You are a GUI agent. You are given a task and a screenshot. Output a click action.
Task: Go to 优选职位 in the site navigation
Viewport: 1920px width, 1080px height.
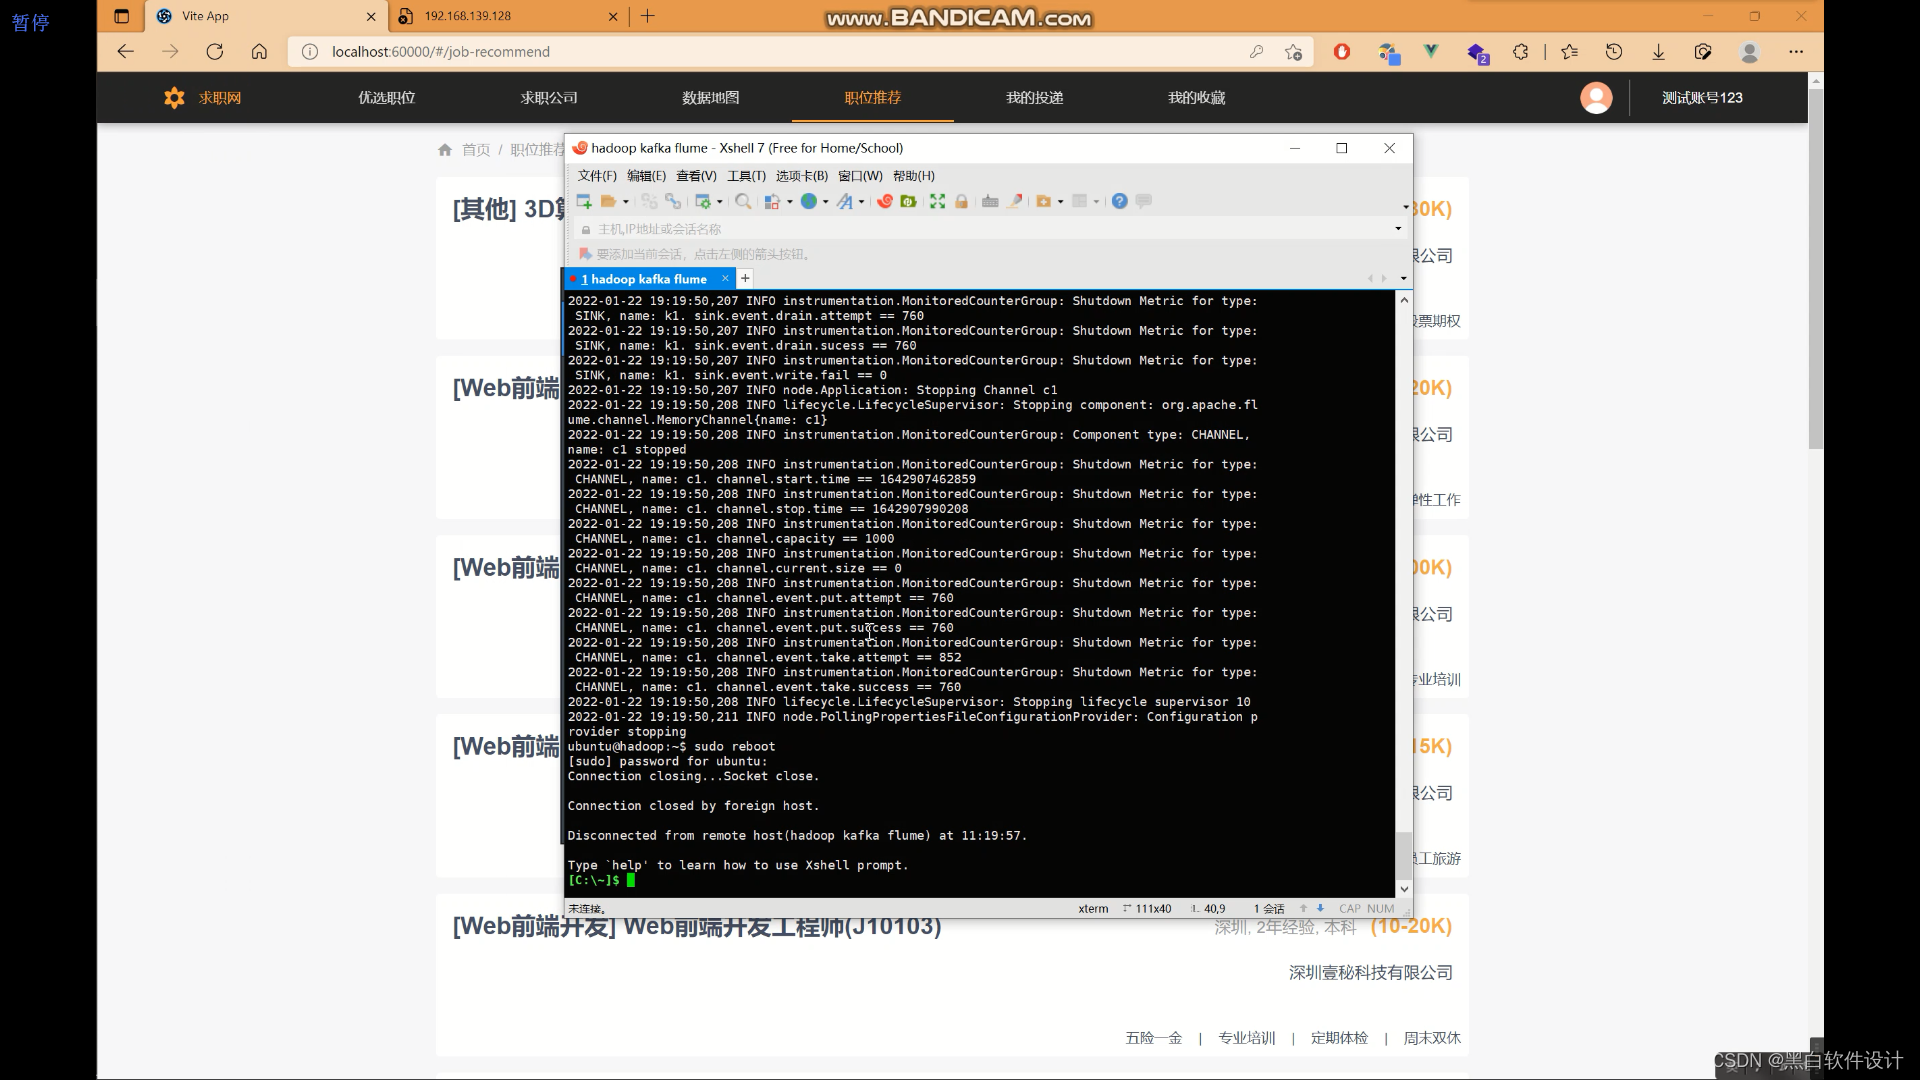[387, 98]
